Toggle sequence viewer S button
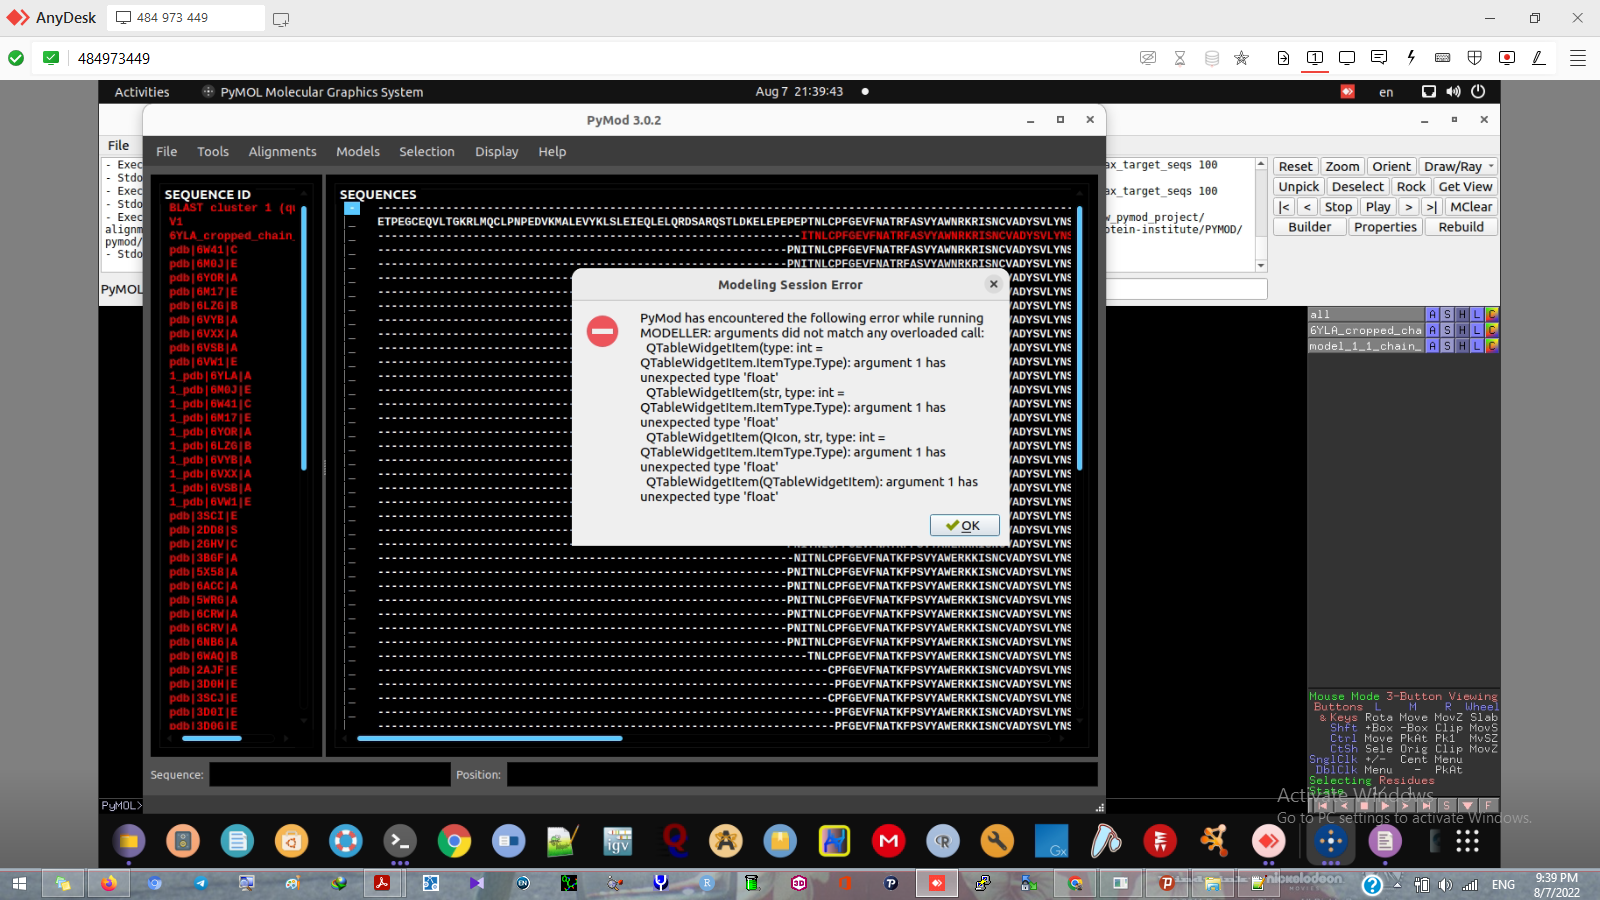1600x900 pixels. pos(1446,805)
